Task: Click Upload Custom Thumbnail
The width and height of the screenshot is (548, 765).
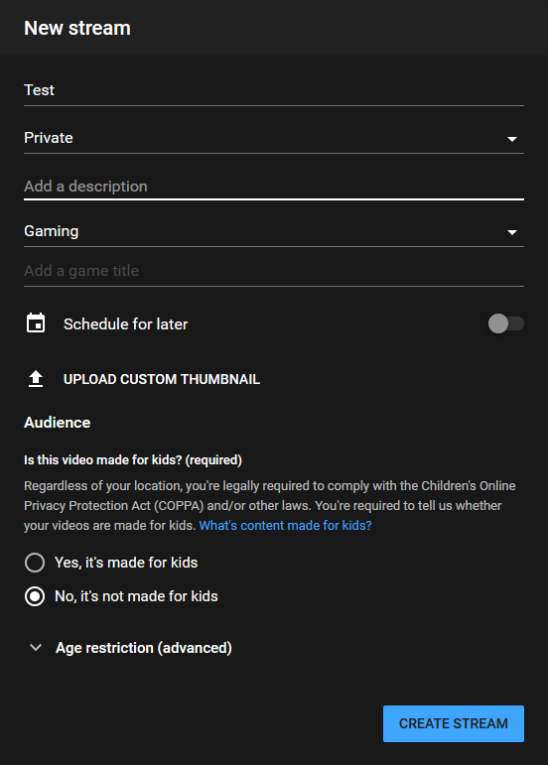Action: click(x=162, y=379)
